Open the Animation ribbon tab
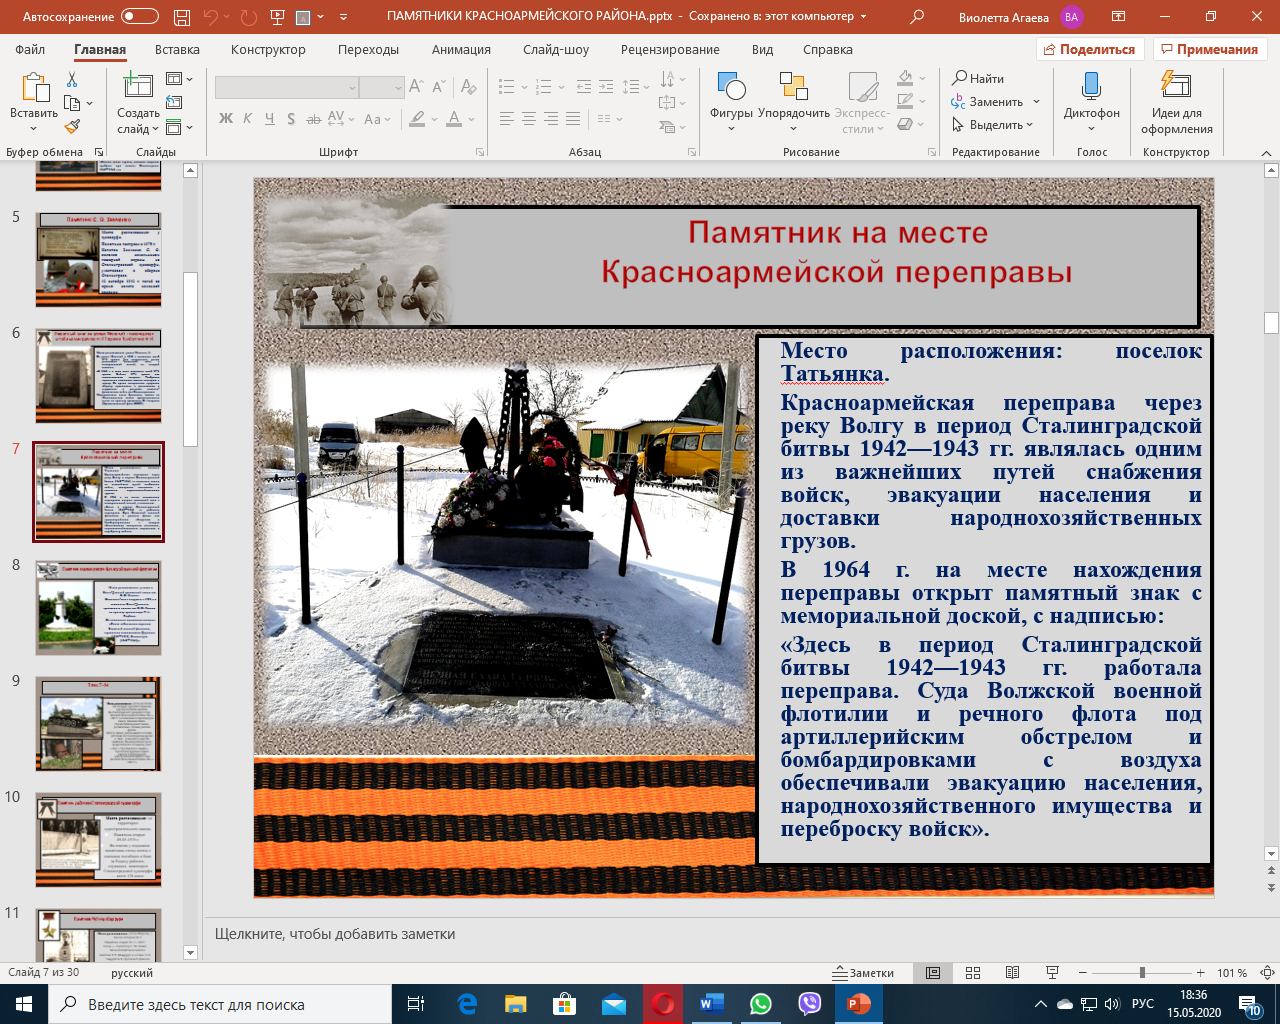Viewport: 1280px width, 1024px height. tap(461, 50)
